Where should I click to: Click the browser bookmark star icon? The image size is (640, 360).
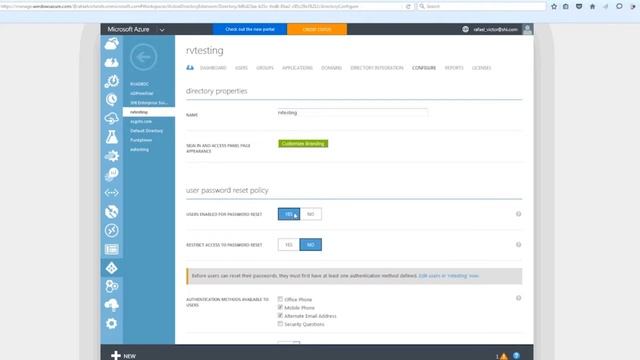pyautogui.click(x=554, y=7)
